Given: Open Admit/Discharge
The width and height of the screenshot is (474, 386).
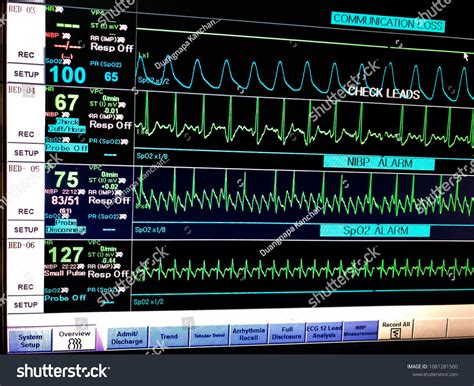Looking at the screenshot, I should 127,337.
